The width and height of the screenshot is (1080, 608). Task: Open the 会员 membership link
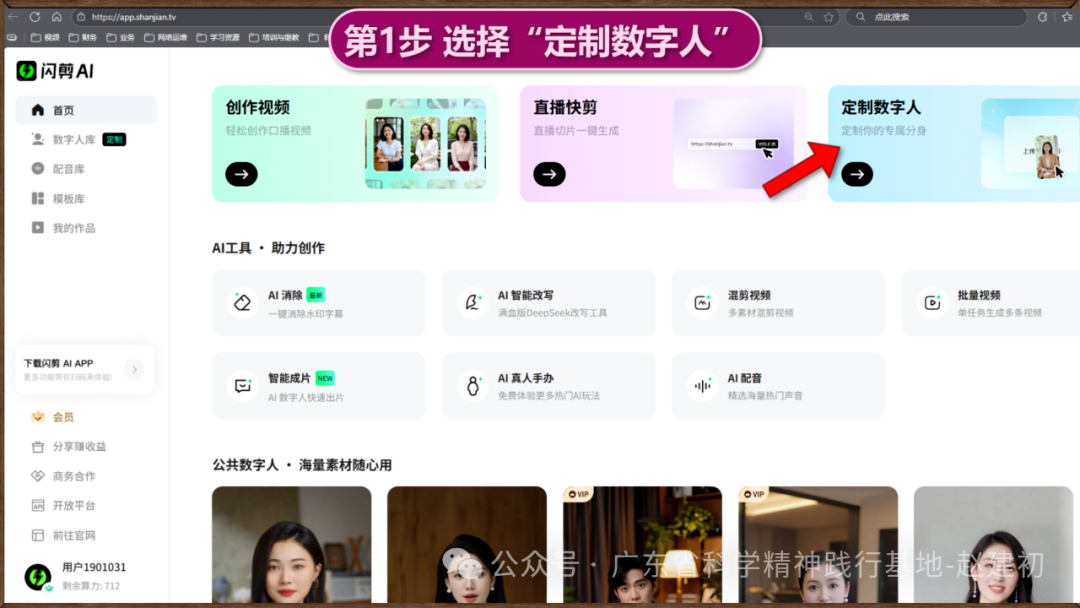point(62,417)
